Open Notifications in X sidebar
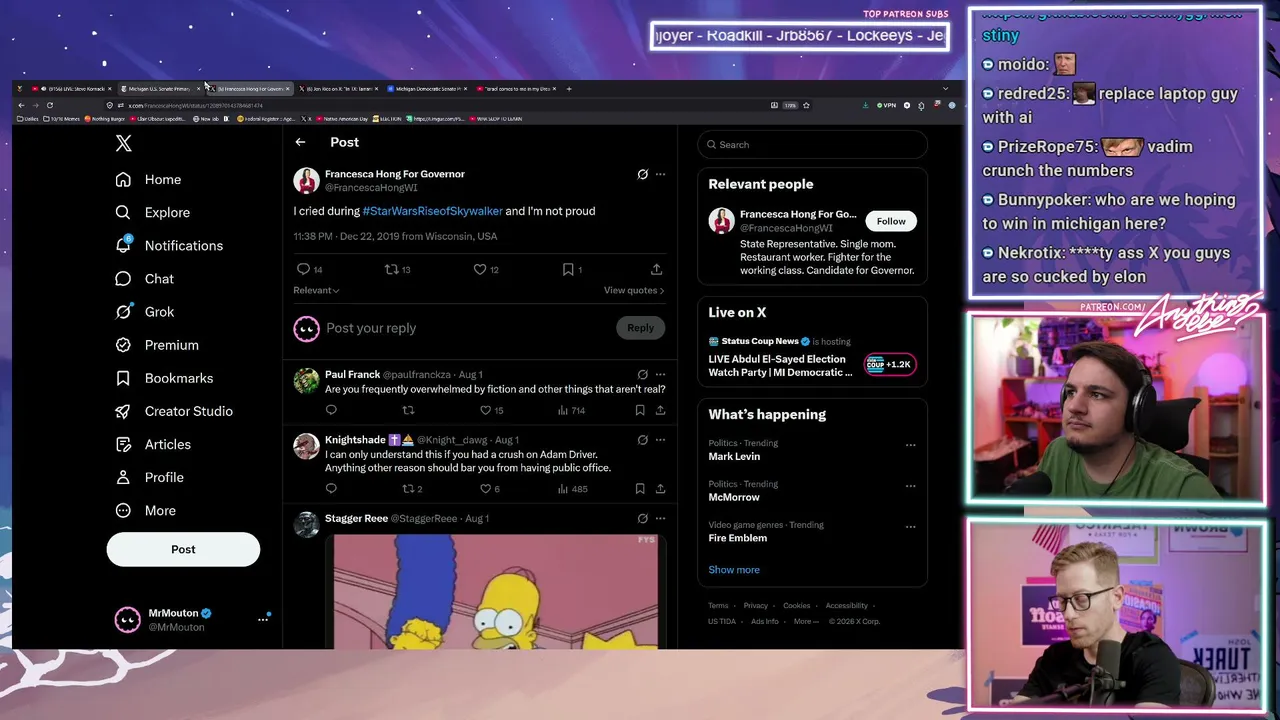This screenshot has width=1280, height=720. tap(169, 245)
